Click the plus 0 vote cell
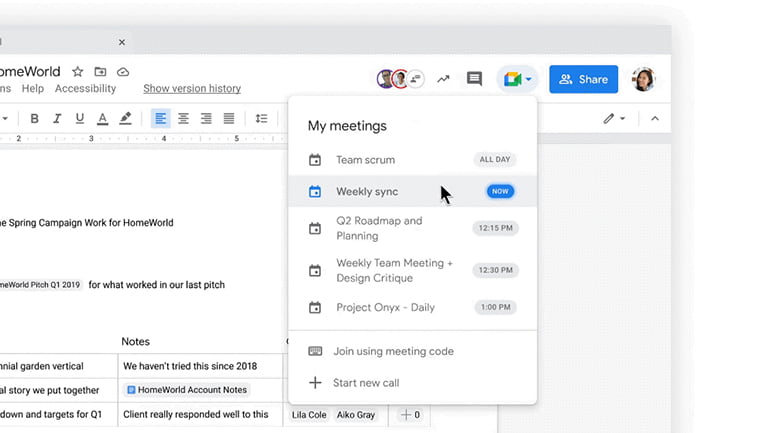 [x=410, y=415]
